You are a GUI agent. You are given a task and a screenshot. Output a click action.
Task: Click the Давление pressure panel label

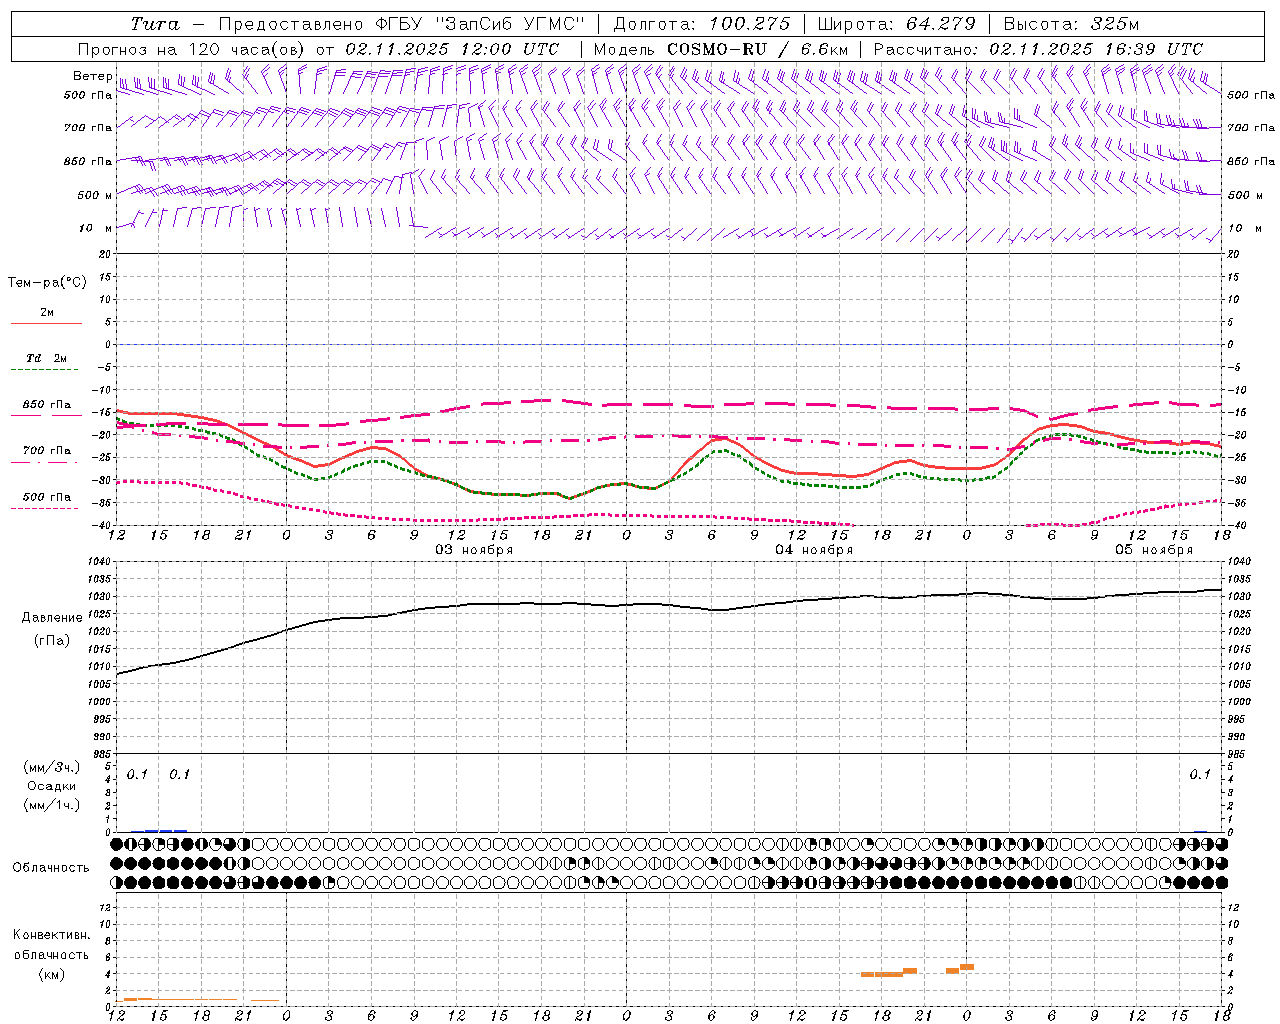pyautogui.click(x=46, y=618)
